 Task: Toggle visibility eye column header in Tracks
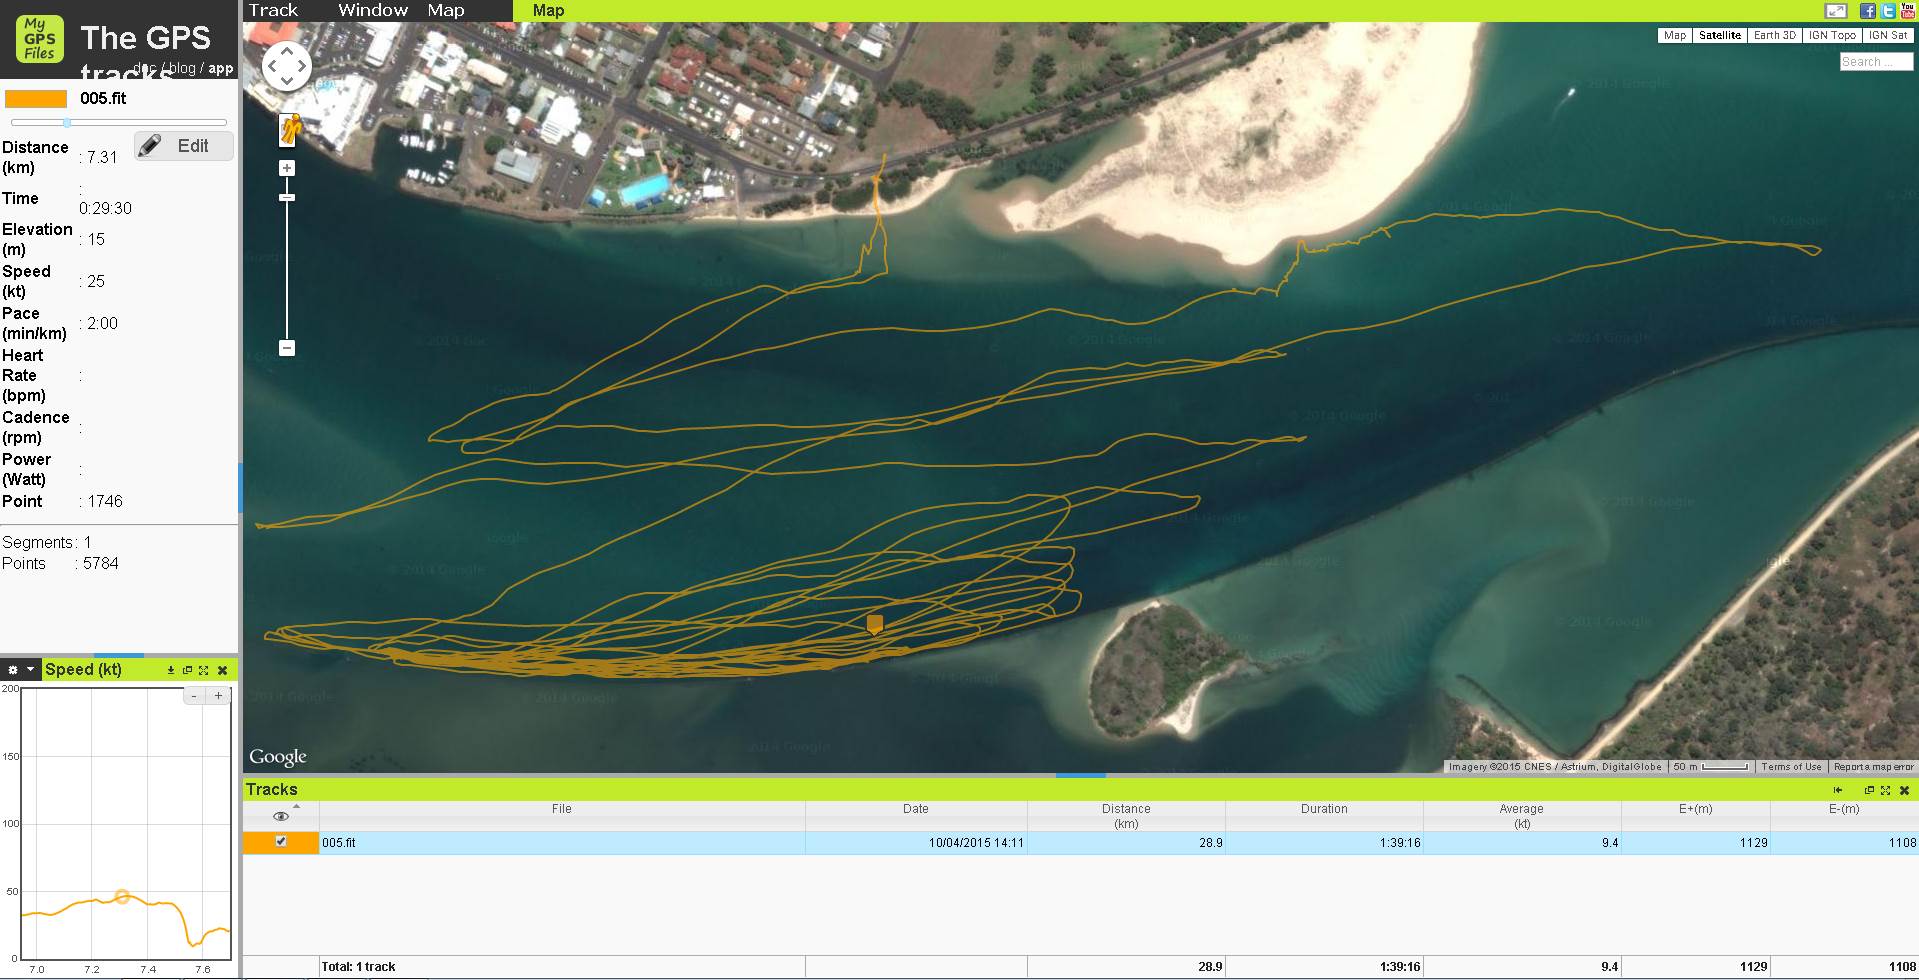[x=281, y=816]
